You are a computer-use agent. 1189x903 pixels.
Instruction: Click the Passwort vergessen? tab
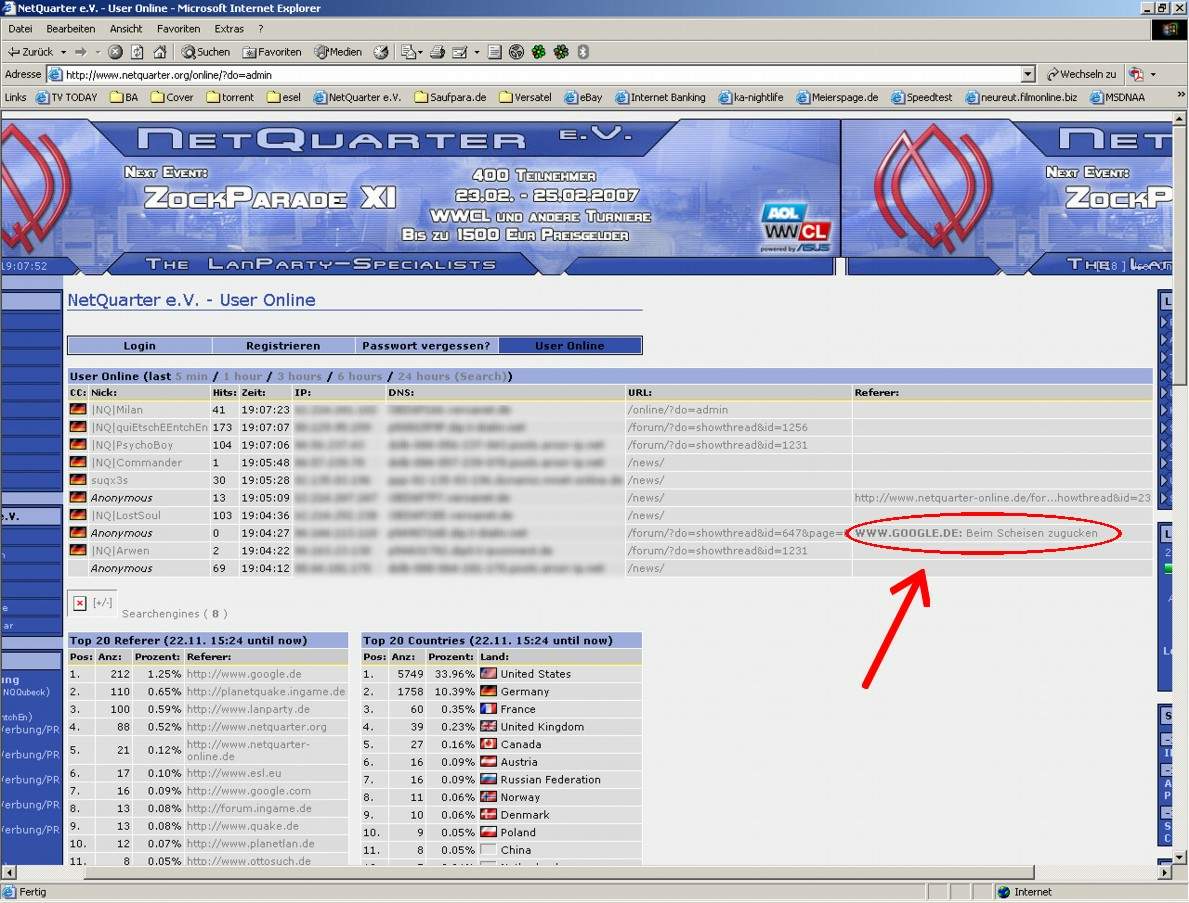coord(426,346)
